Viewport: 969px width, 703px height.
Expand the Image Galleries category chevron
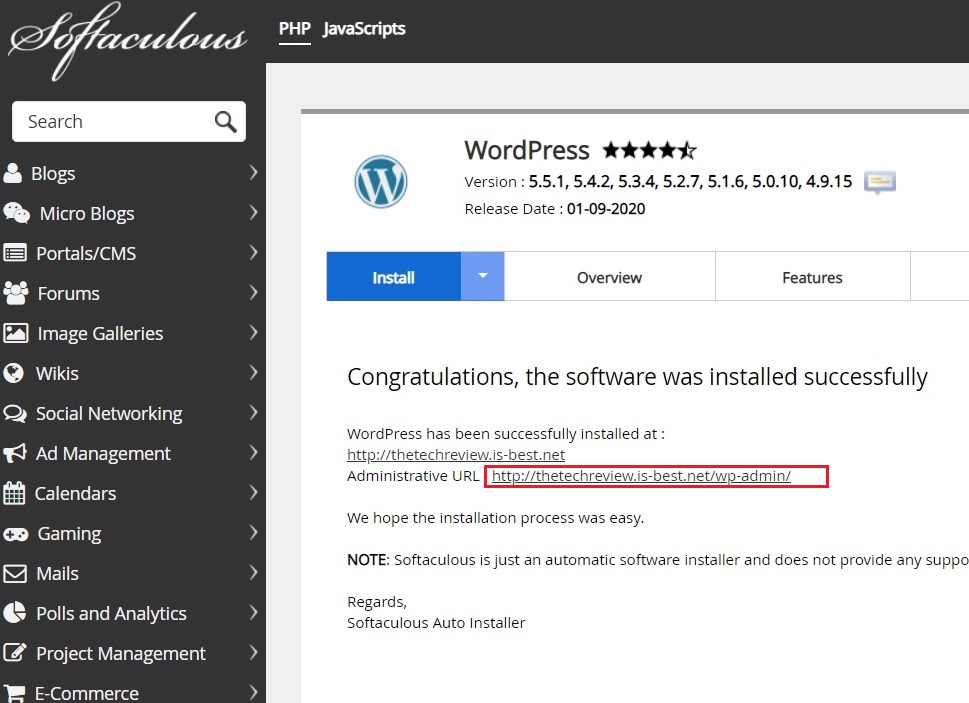pos(253,333)
